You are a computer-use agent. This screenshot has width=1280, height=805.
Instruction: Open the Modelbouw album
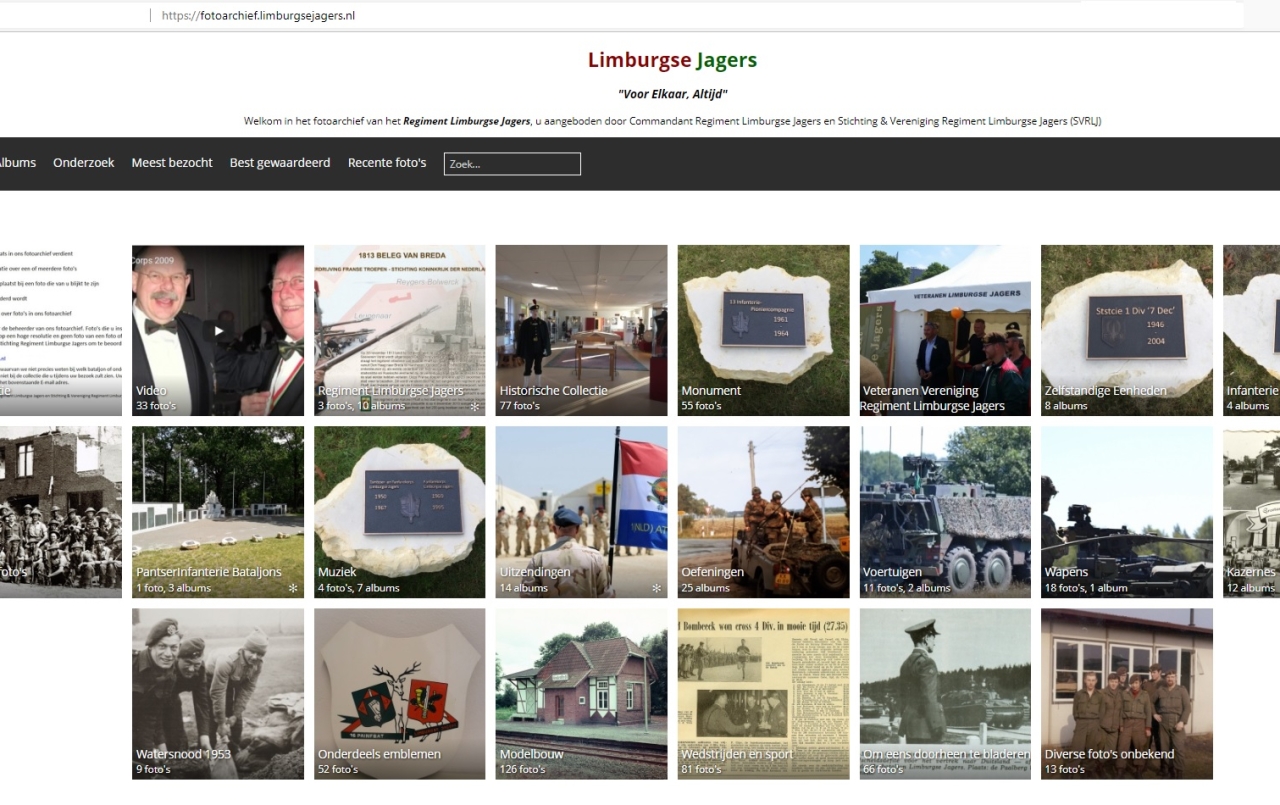tap(580, 693)
